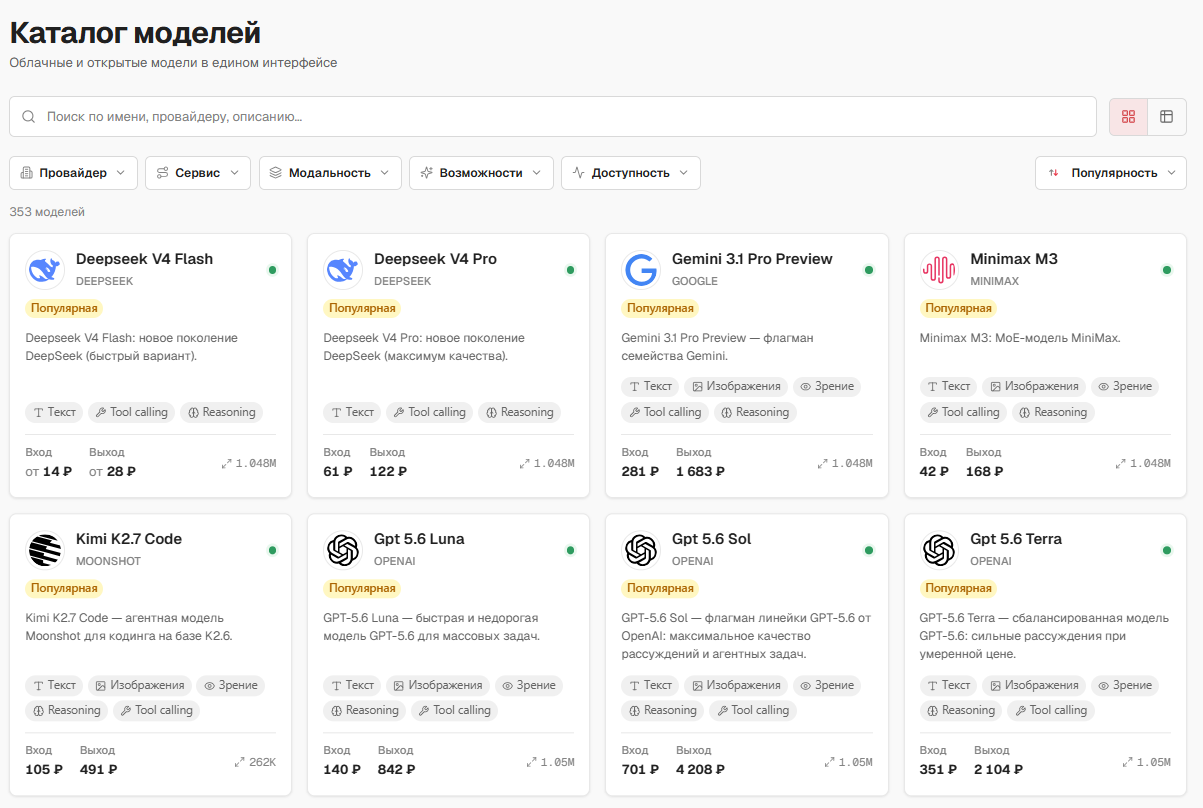Click output price 491 ₽ on Kimi K2.7 Code
Viewport: 1203px width, 808px height.
tap(99, 769)
